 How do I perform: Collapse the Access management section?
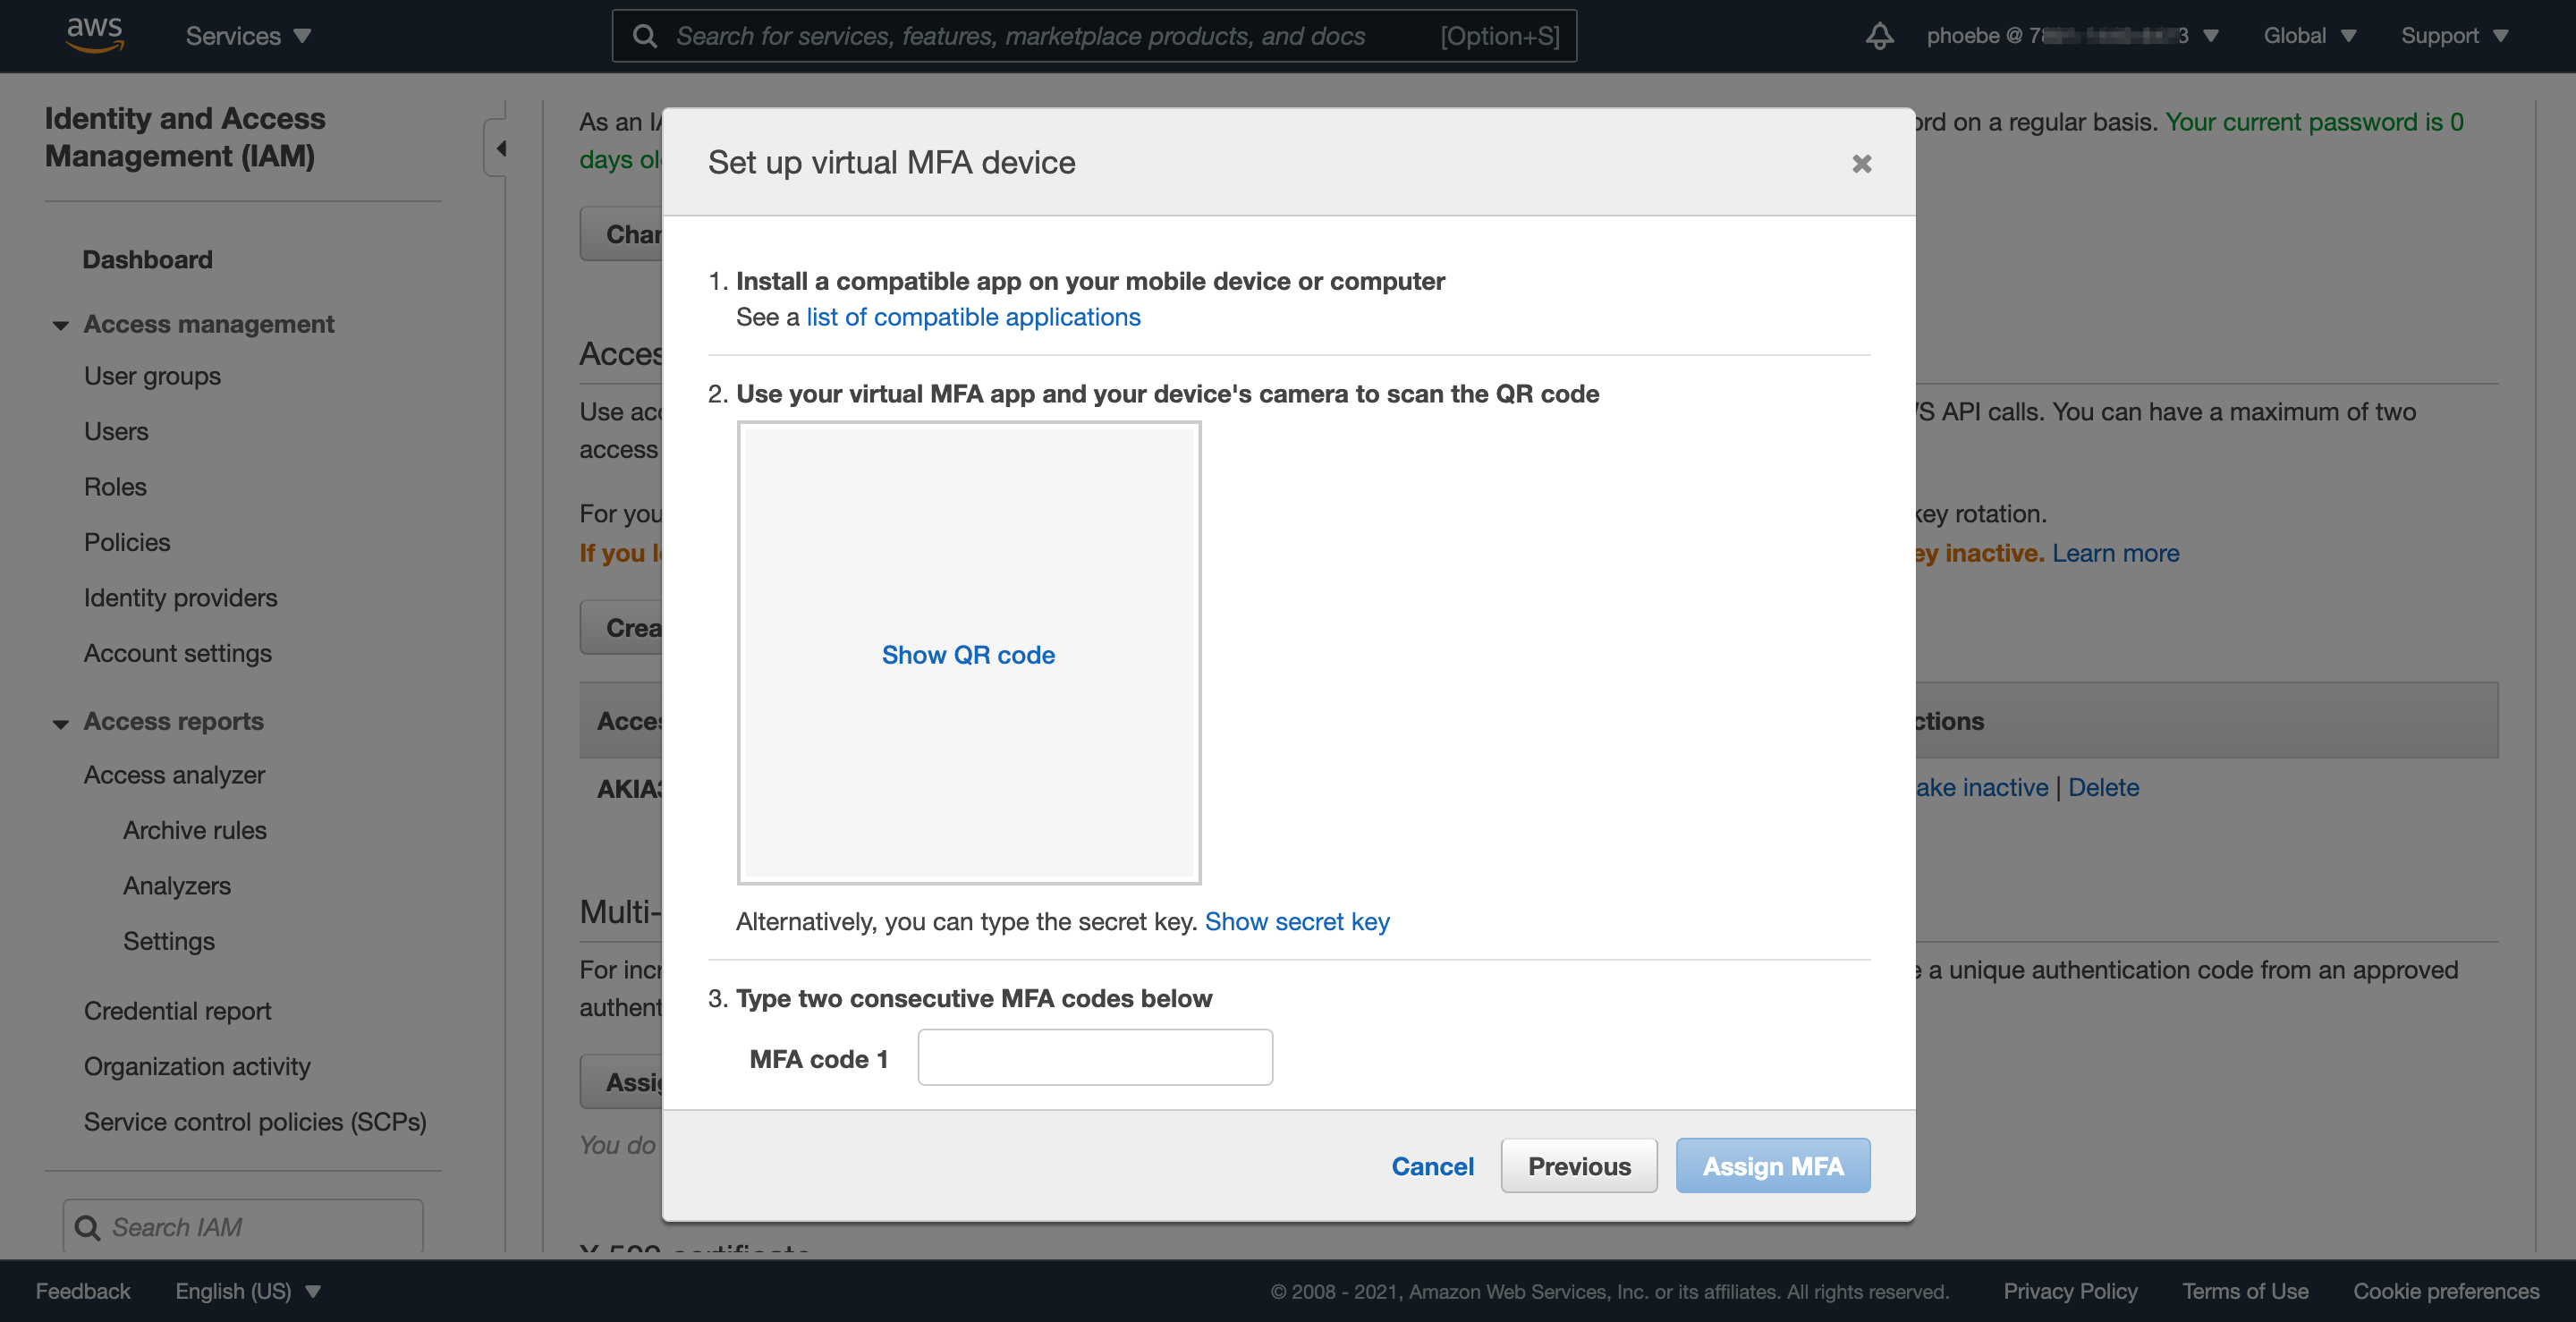pos(61,325)
